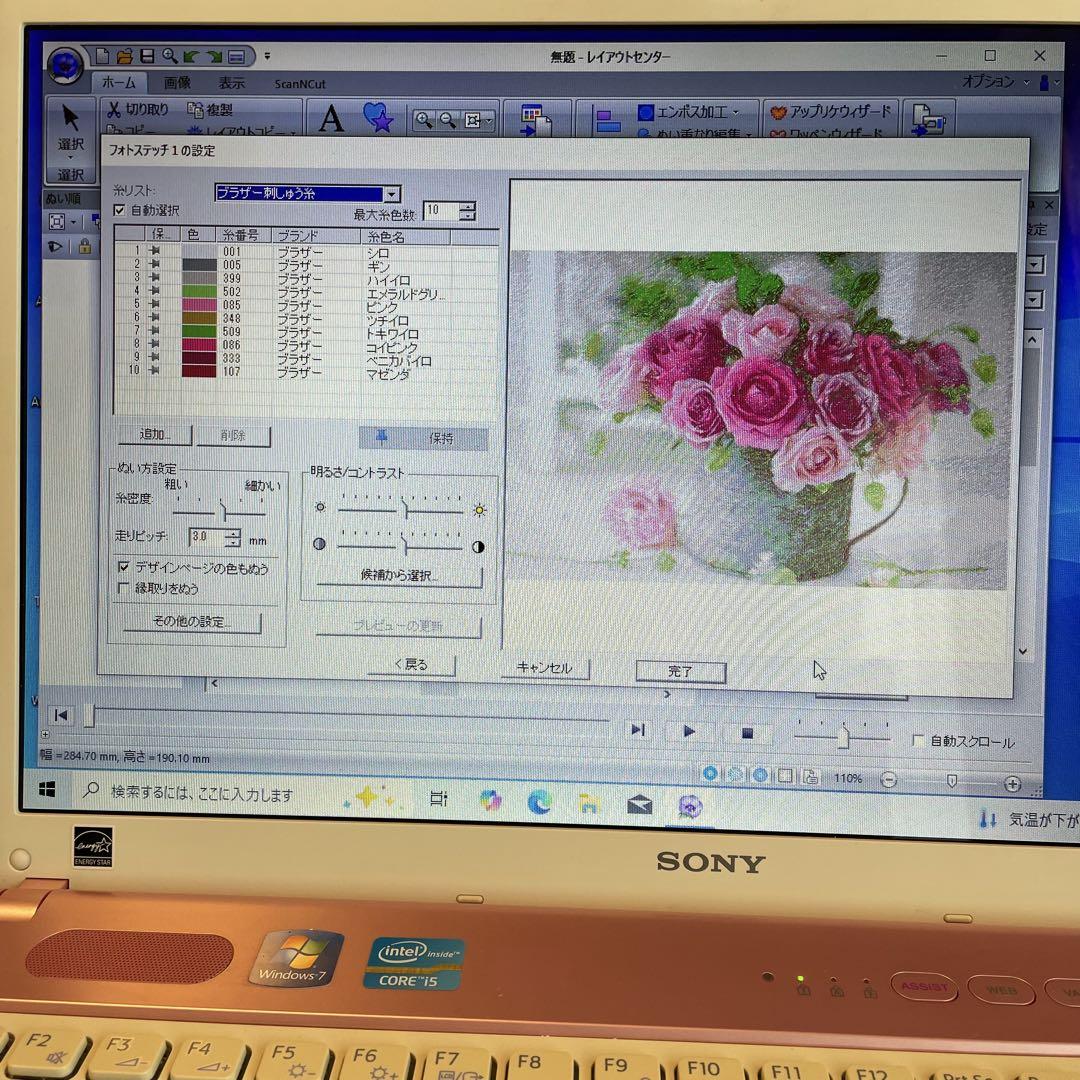Screen dimensions: 1080x1080
Task: Click the 走りピッチ spinner arrows
Action: [233, 537]
